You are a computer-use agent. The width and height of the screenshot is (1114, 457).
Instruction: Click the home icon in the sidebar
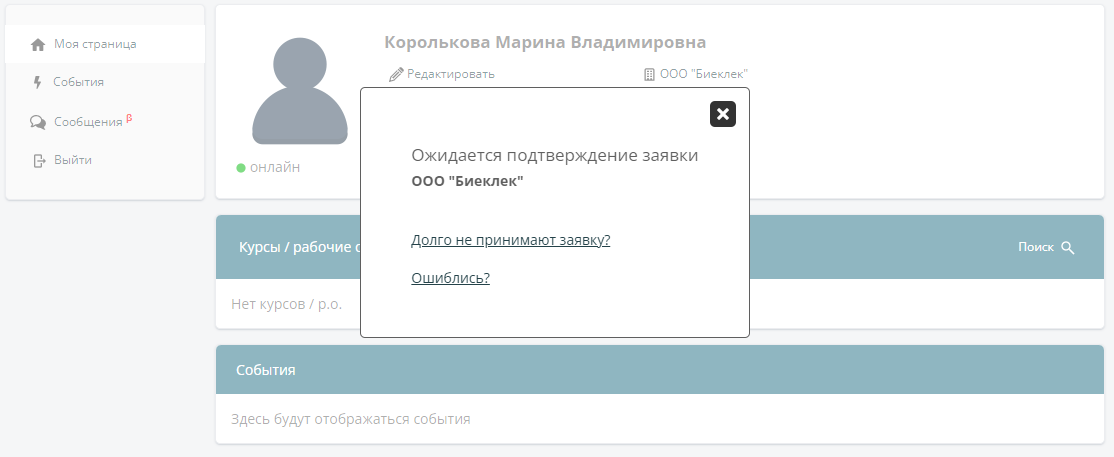(38, 45)
